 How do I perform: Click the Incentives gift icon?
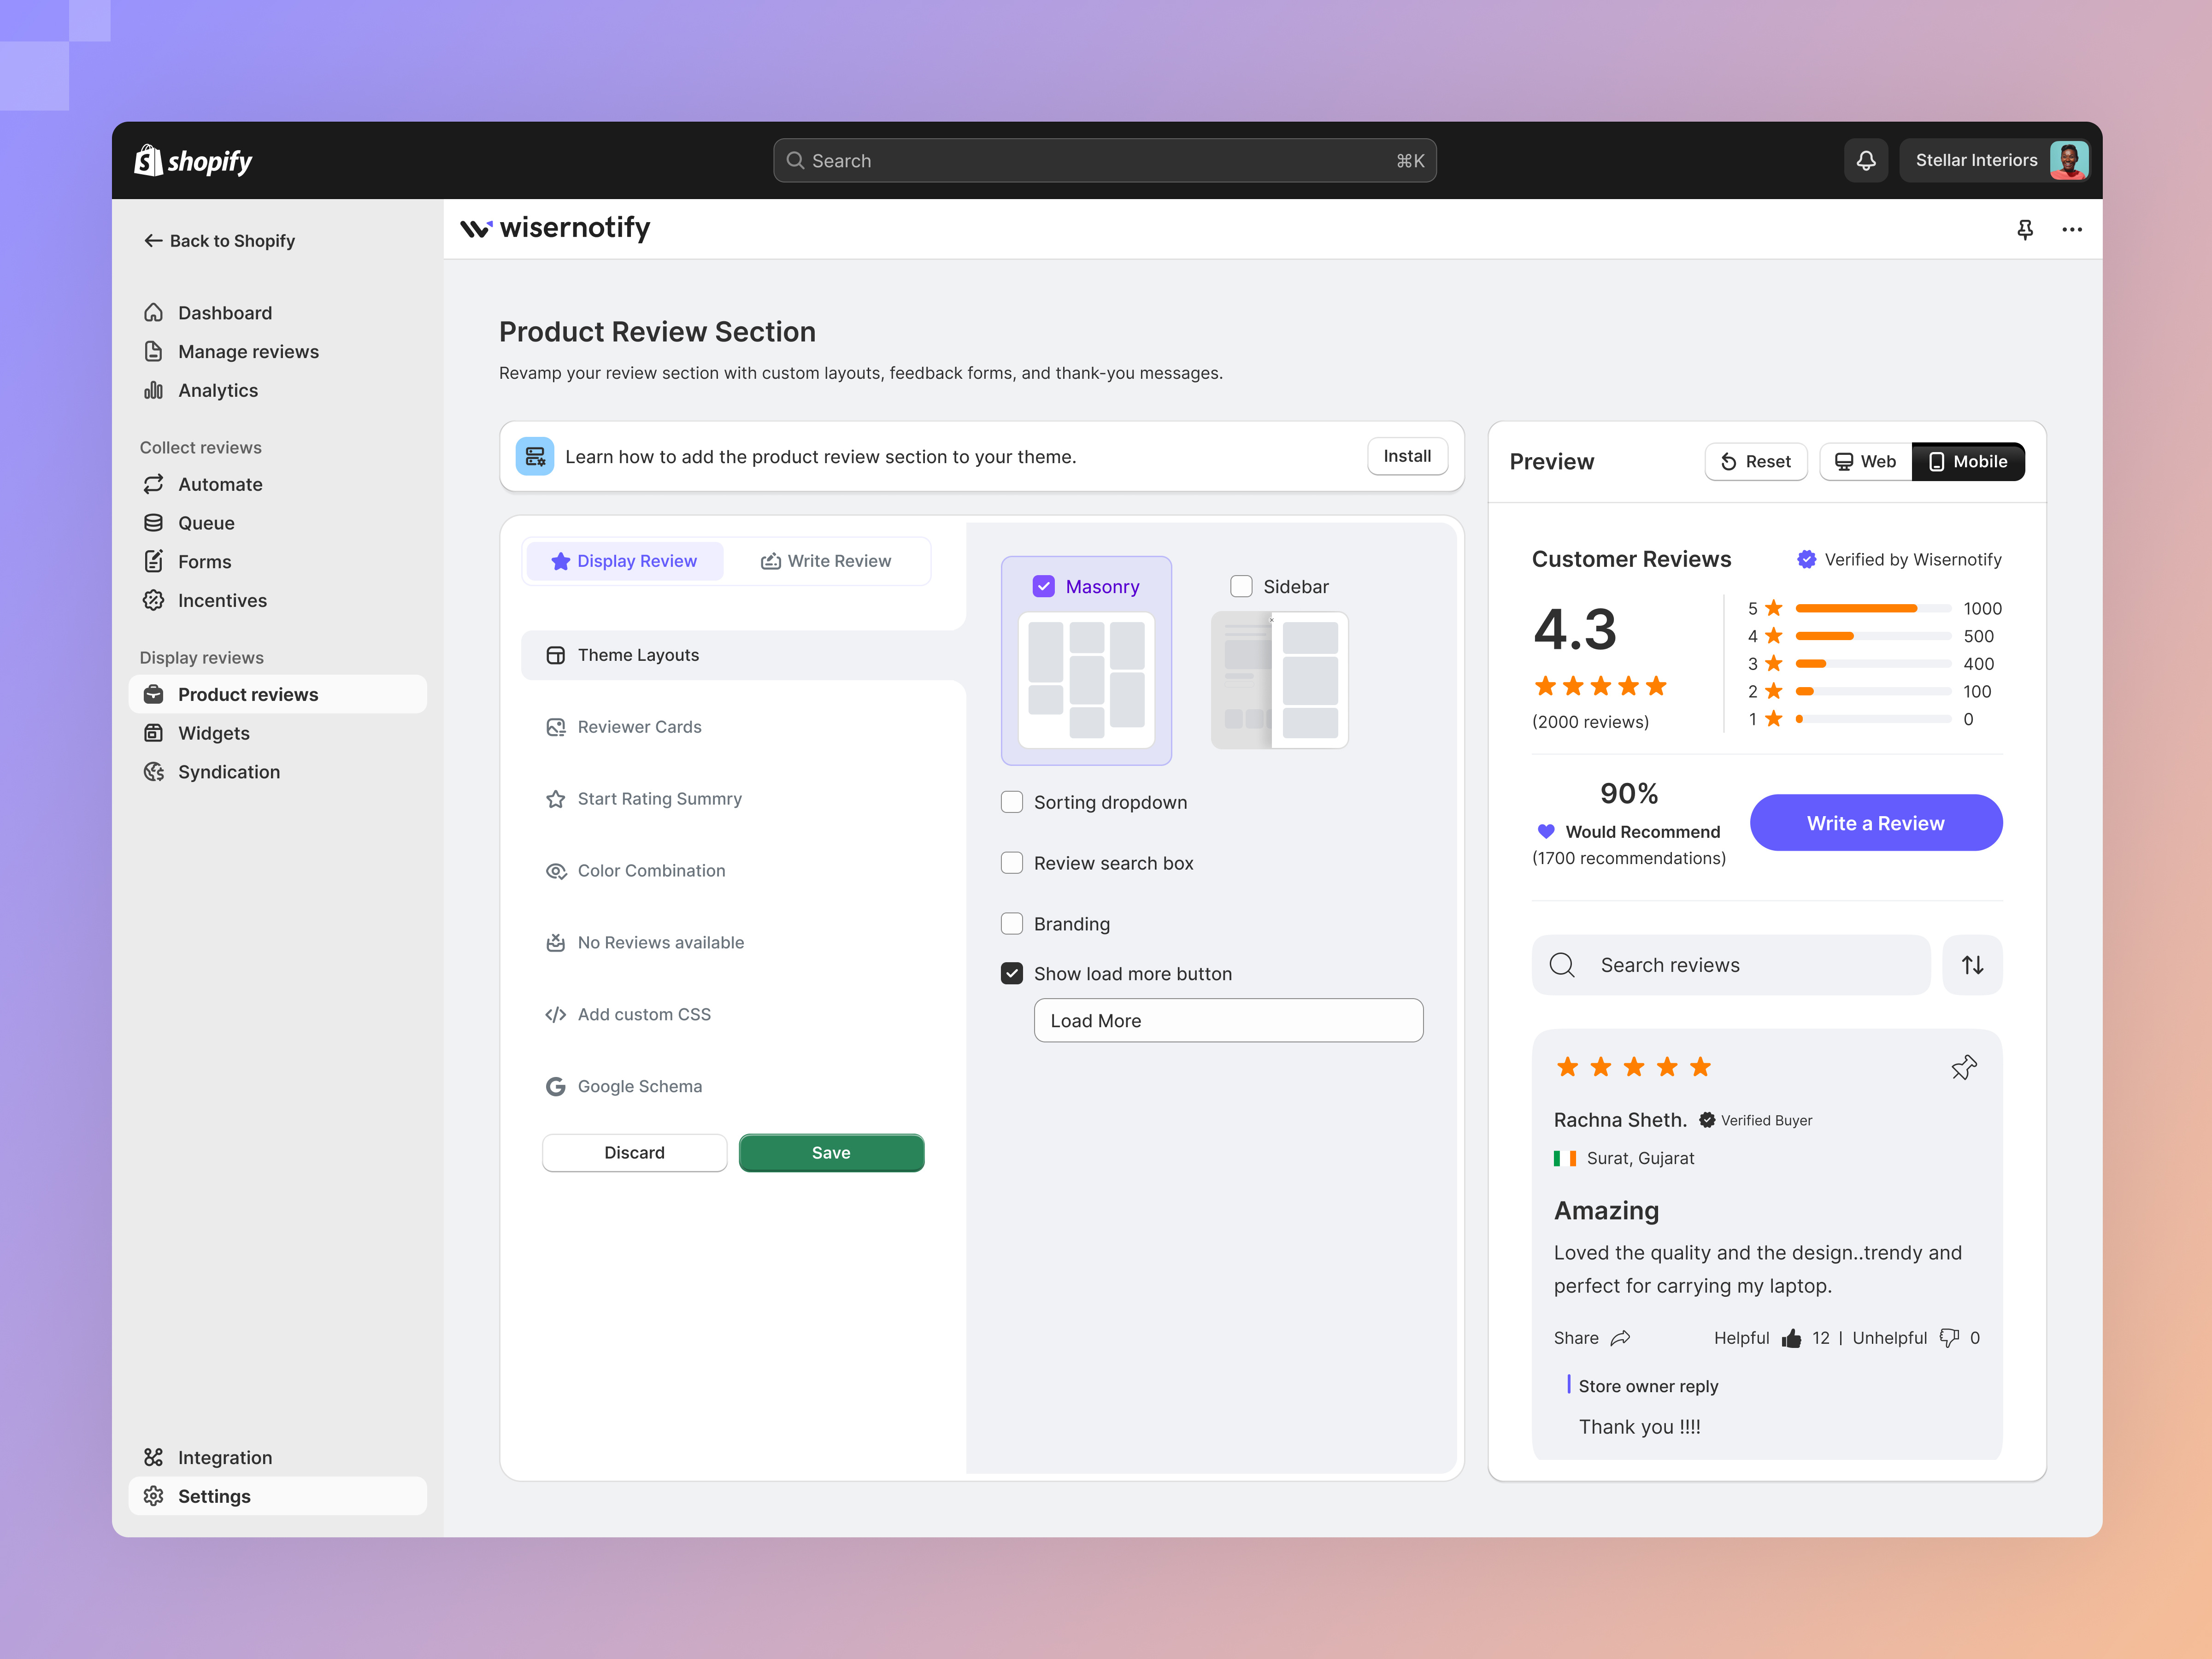coord(154,600)
